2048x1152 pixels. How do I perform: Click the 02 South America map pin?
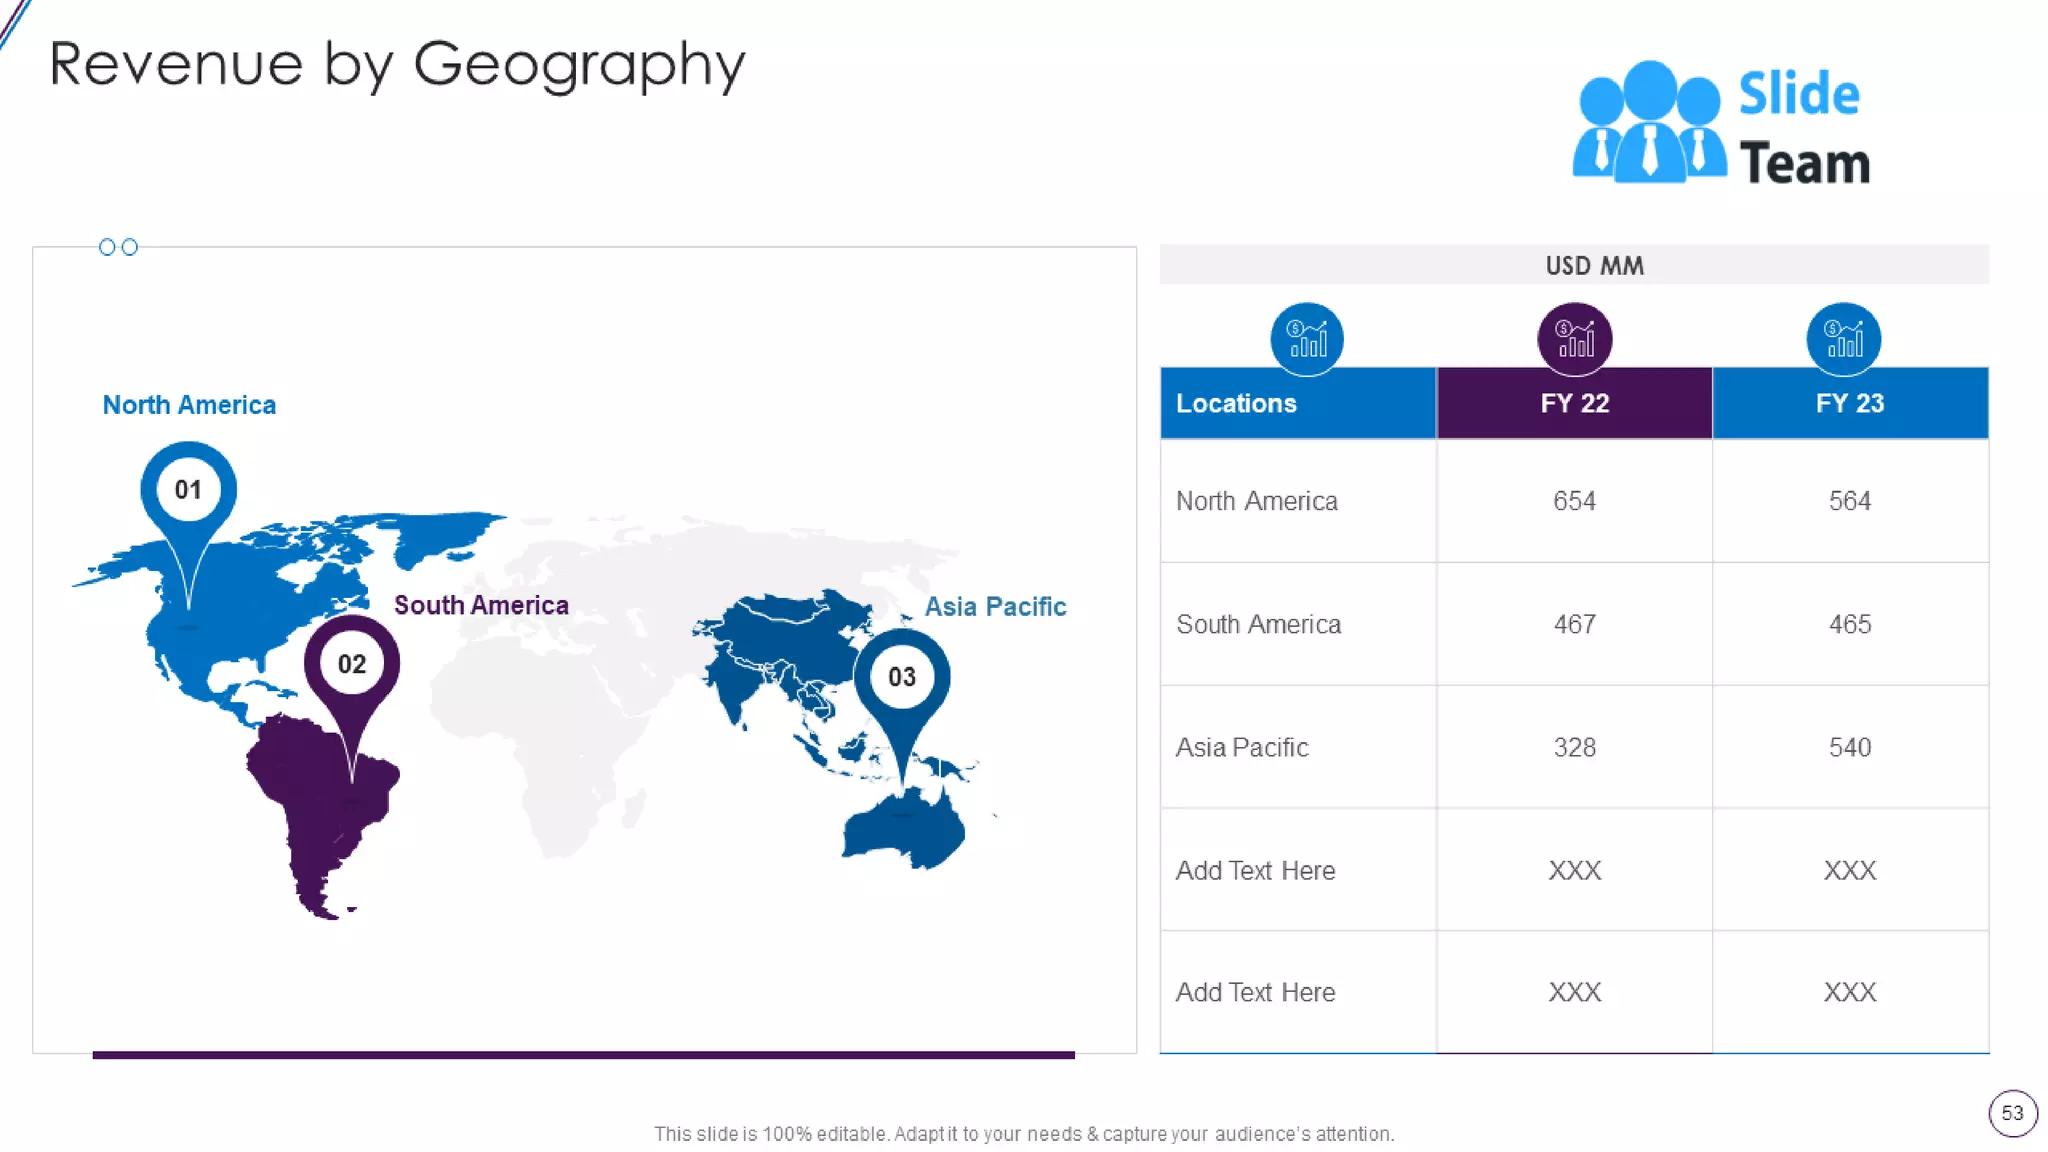(351, 664)
